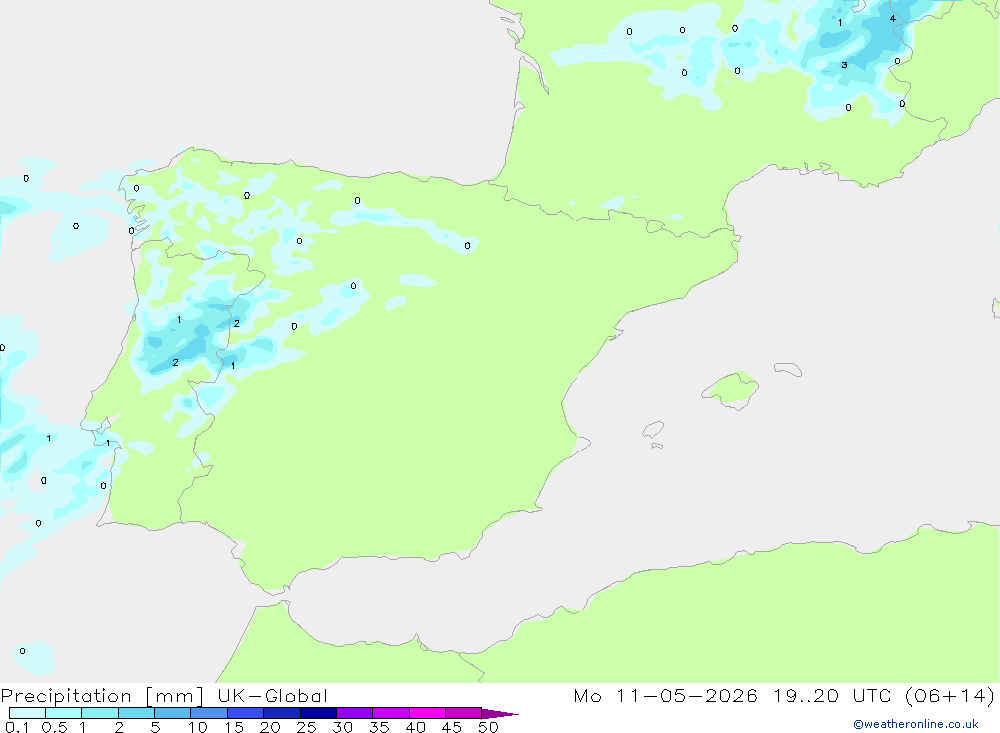
Task: Click the 5–10 mm blue legend swatch
Action: (x=172, y=713)
